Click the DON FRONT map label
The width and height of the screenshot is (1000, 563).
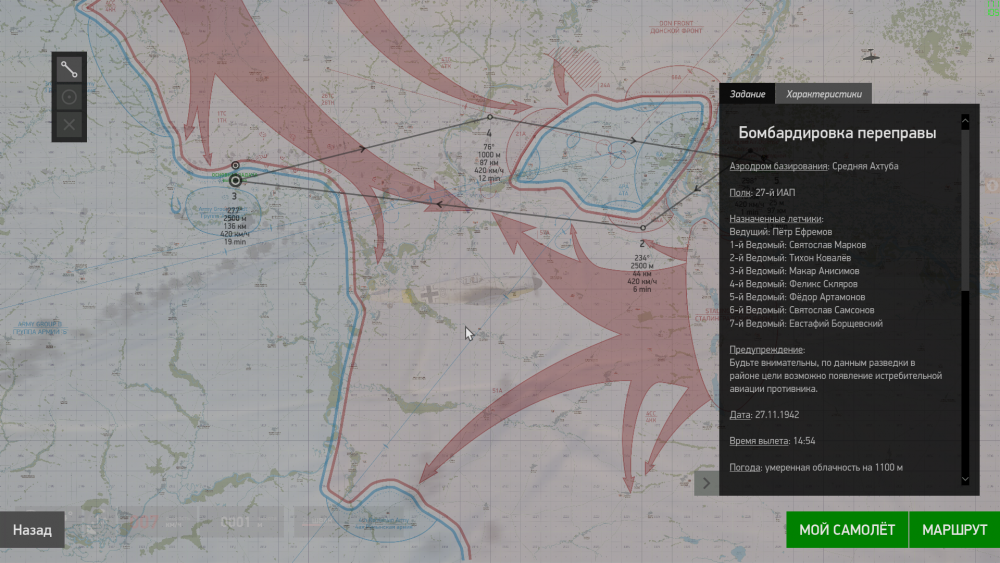(677, 27)
